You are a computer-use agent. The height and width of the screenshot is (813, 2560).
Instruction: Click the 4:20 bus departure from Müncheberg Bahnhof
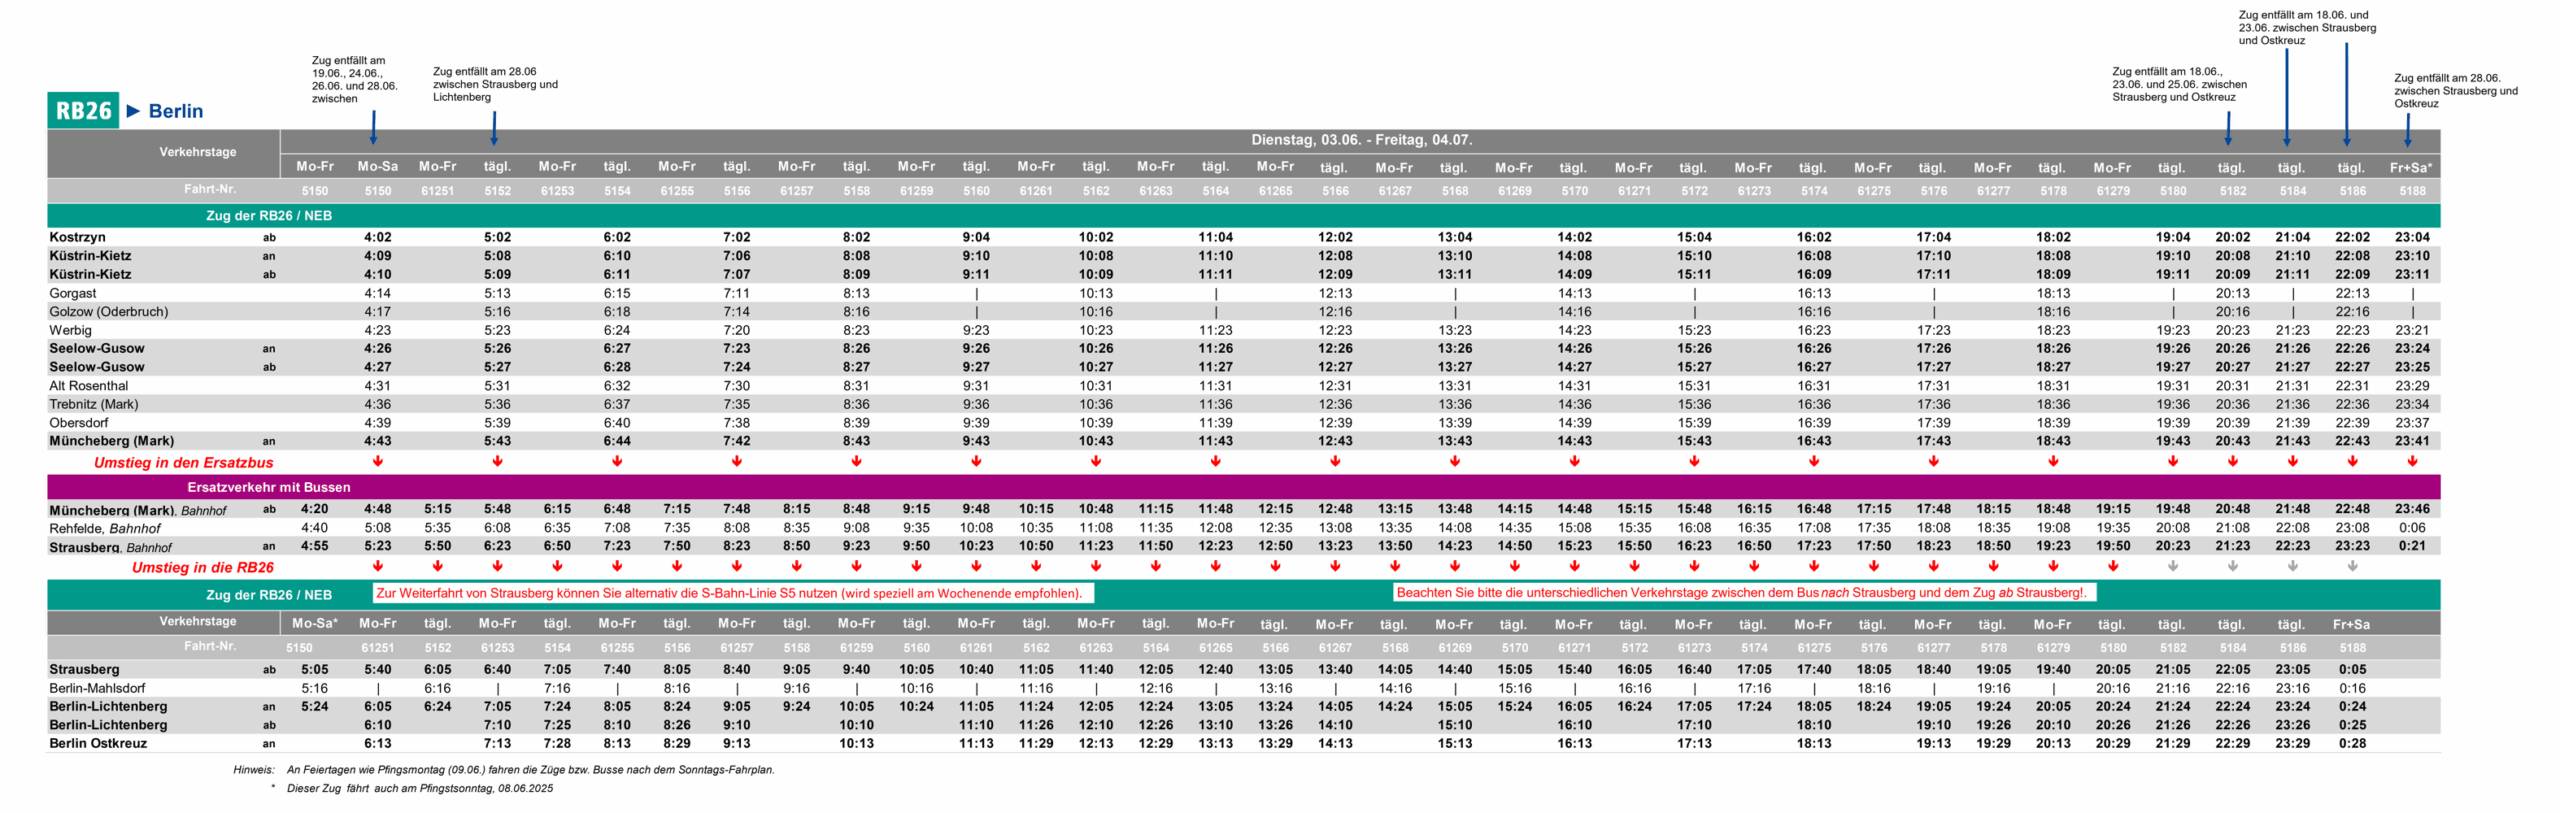pos(314,509)
